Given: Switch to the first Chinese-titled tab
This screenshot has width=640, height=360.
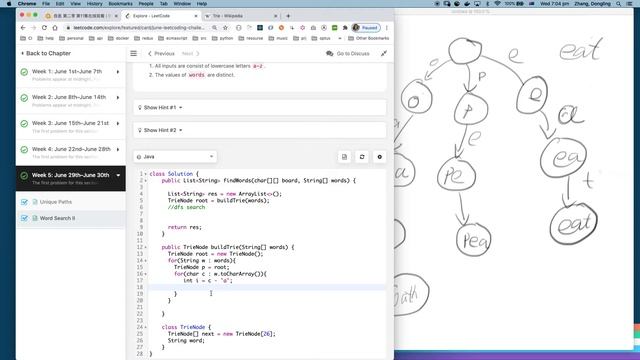Looking at the screenshot, I should click(x=82, y=16).
